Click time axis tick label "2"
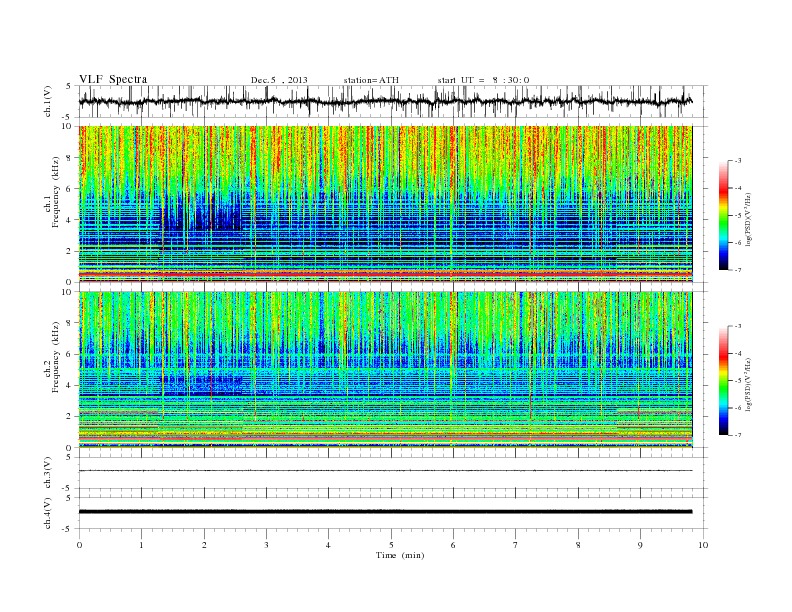 [204, 545]
